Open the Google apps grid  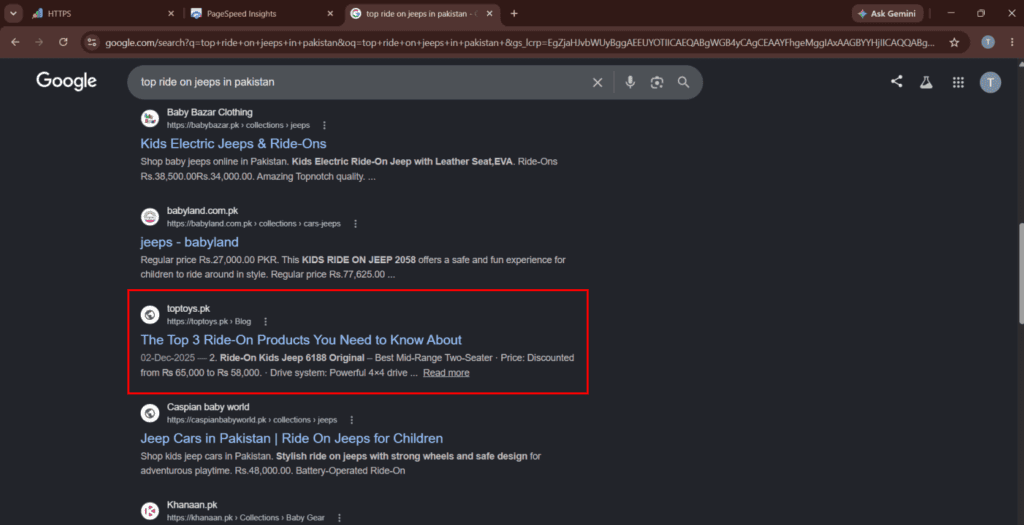point(958,82)
